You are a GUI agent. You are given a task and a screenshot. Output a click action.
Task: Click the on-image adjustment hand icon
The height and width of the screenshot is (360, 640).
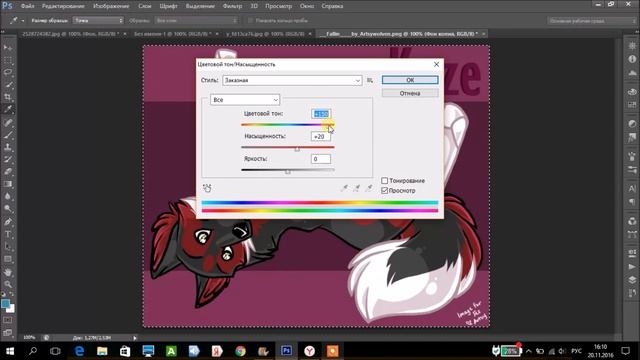coord(207,188)
